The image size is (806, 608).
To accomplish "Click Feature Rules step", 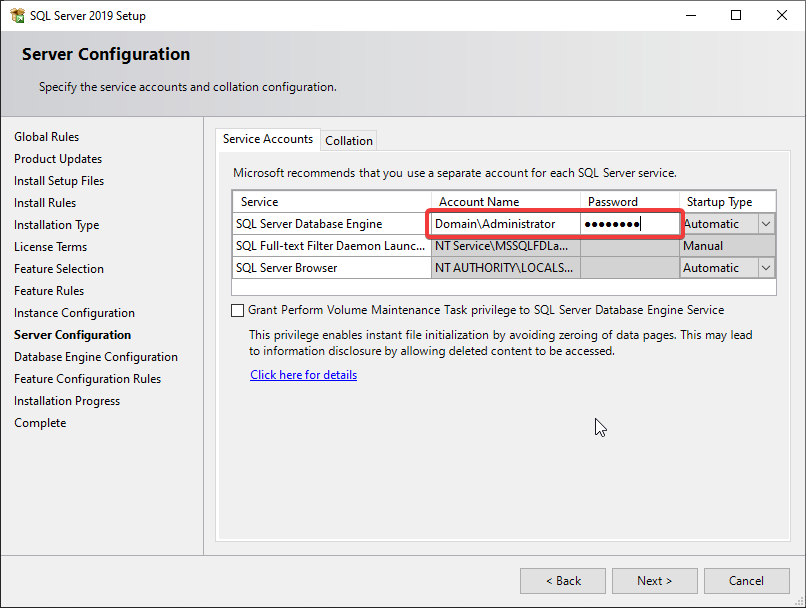I will pos(49,291).
